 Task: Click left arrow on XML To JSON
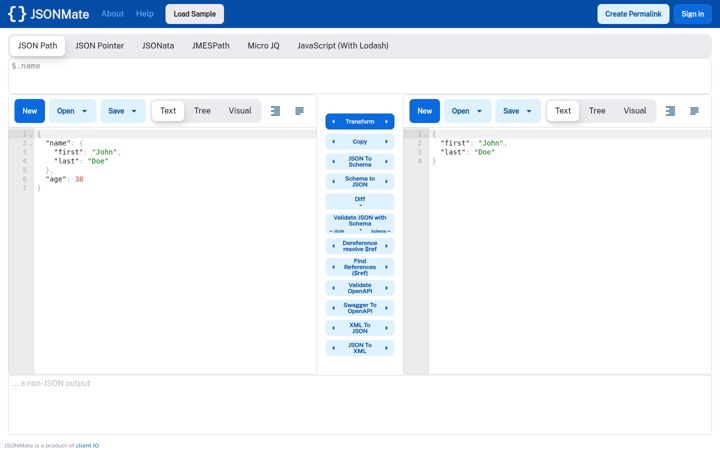(333, 328)
